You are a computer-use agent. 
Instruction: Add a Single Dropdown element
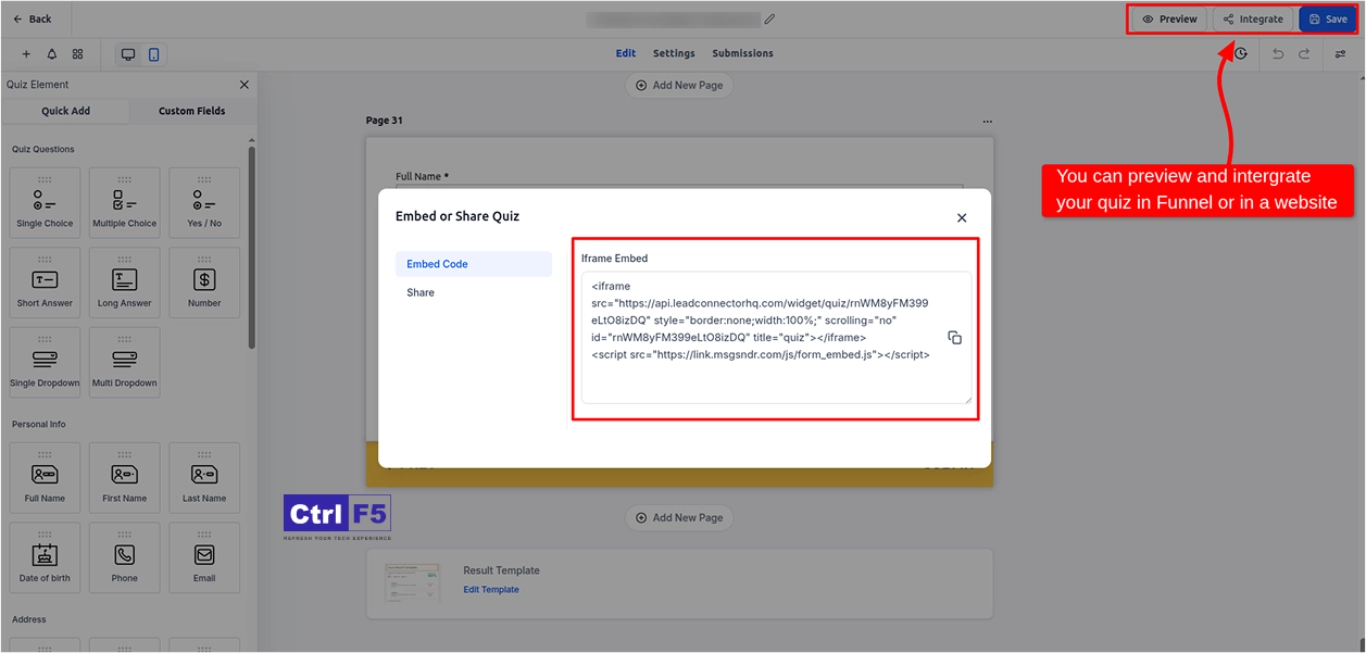click(x=45, y=362)
